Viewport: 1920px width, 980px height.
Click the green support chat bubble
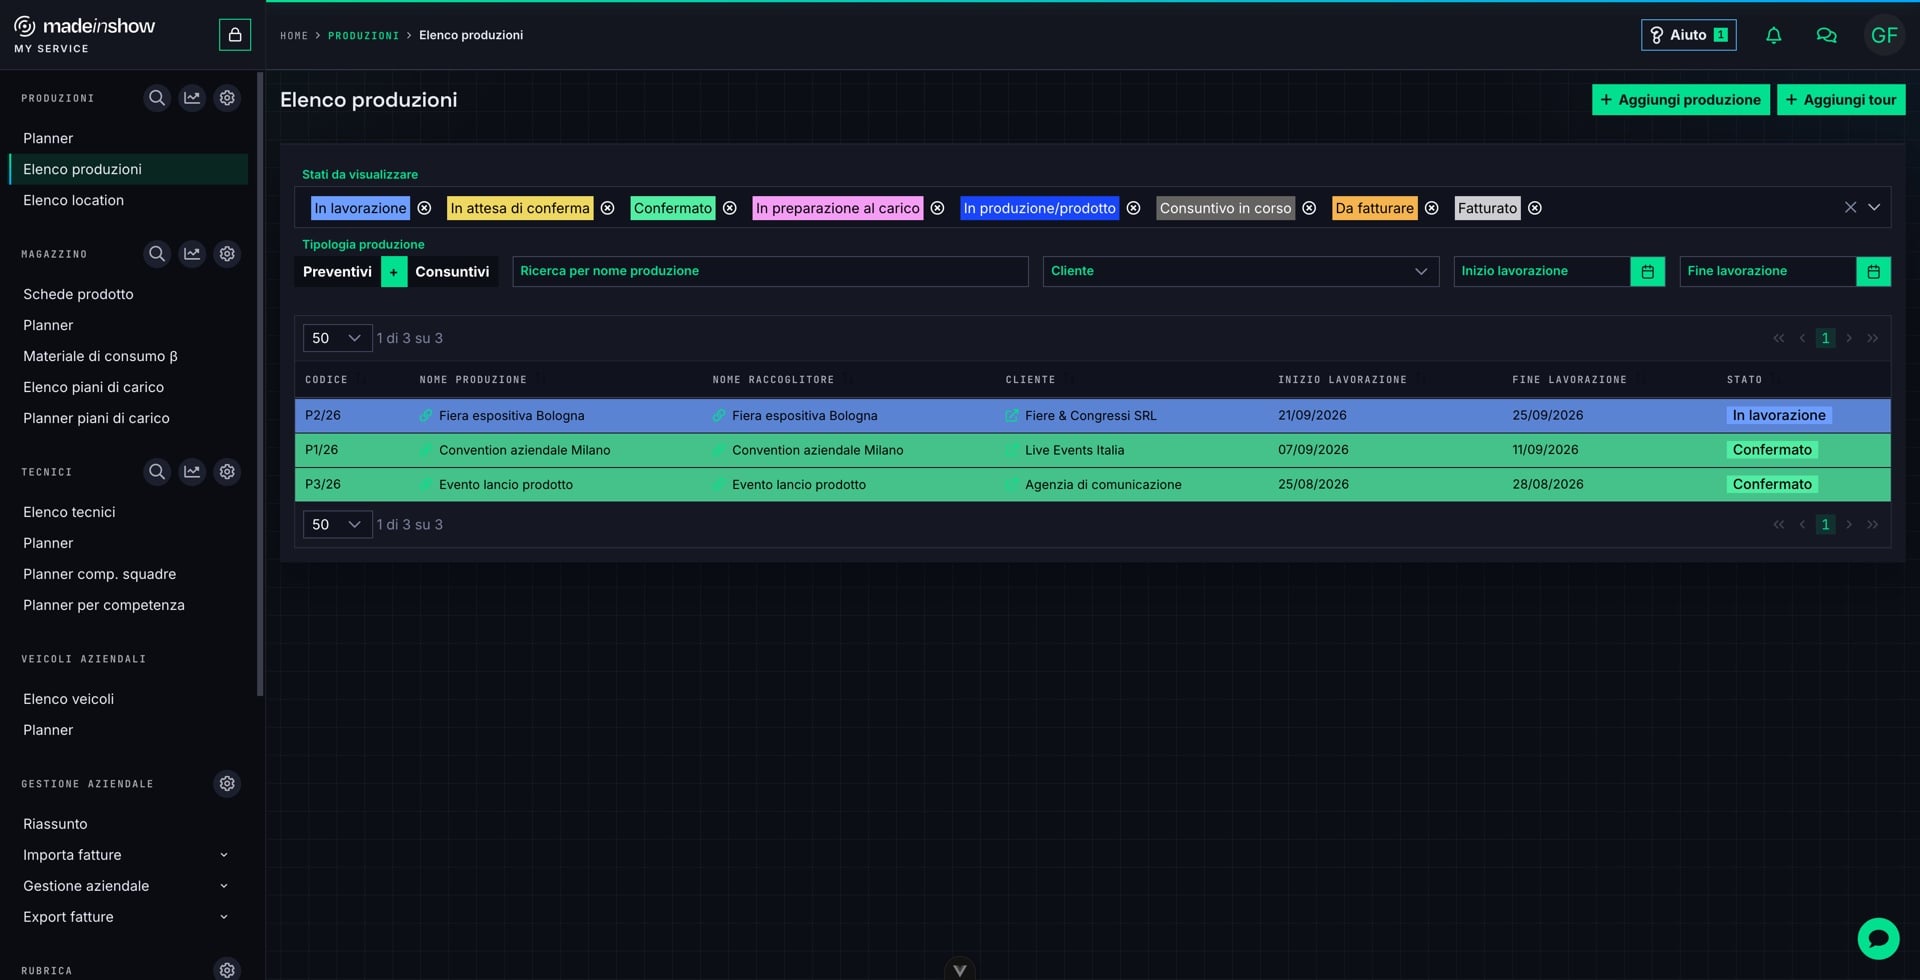coord(1878,938)
